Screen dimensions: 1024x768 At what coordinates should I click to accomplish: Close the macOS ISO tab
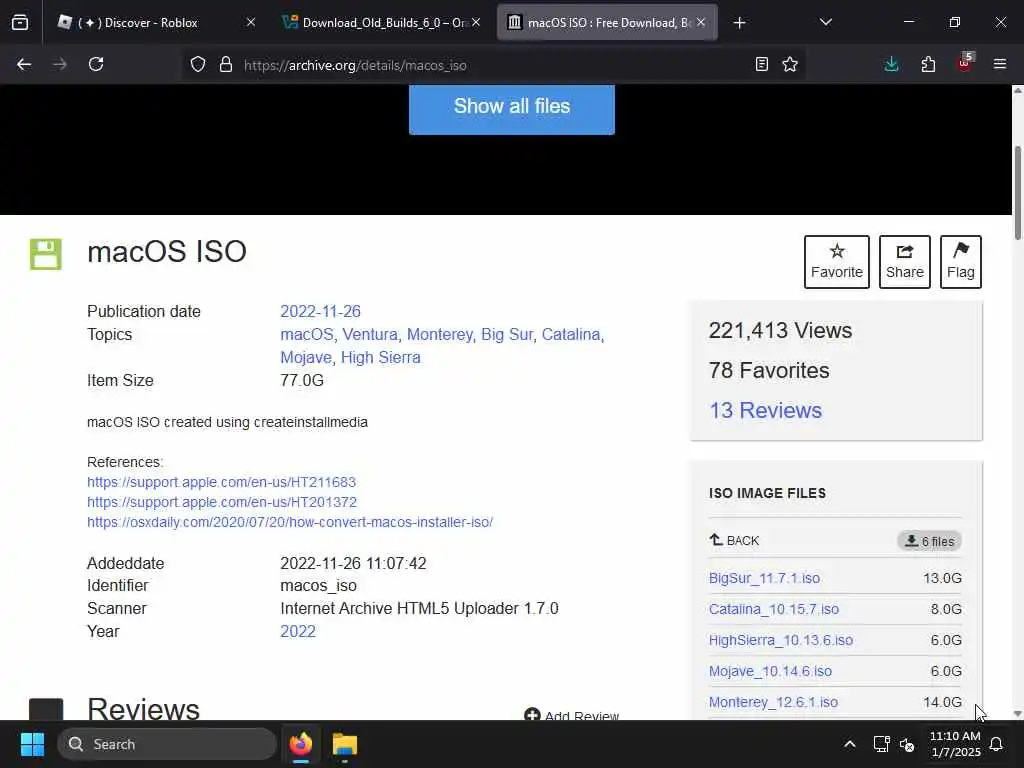(x=701, y=23)
